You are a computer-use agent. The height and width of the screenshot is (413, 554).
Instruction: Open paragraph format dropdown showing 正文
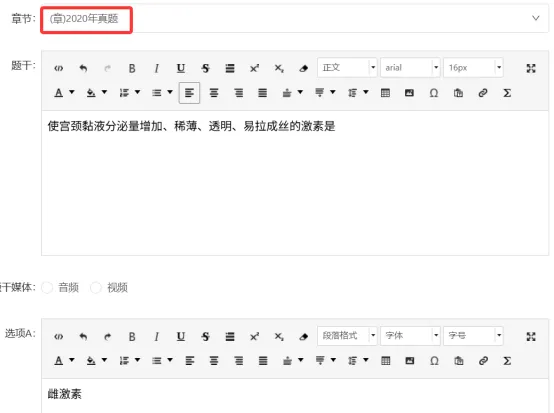click(x=347, y=67)
